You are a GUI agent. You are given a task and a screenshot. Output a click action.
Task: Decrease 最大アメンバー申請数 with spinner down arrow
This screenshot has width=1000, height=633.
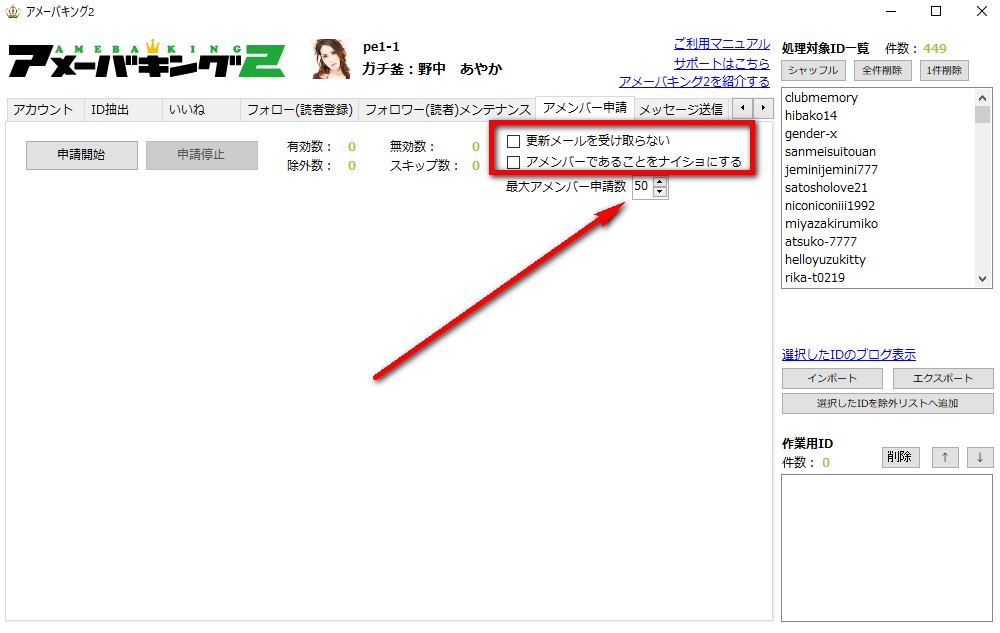point(659,192)
